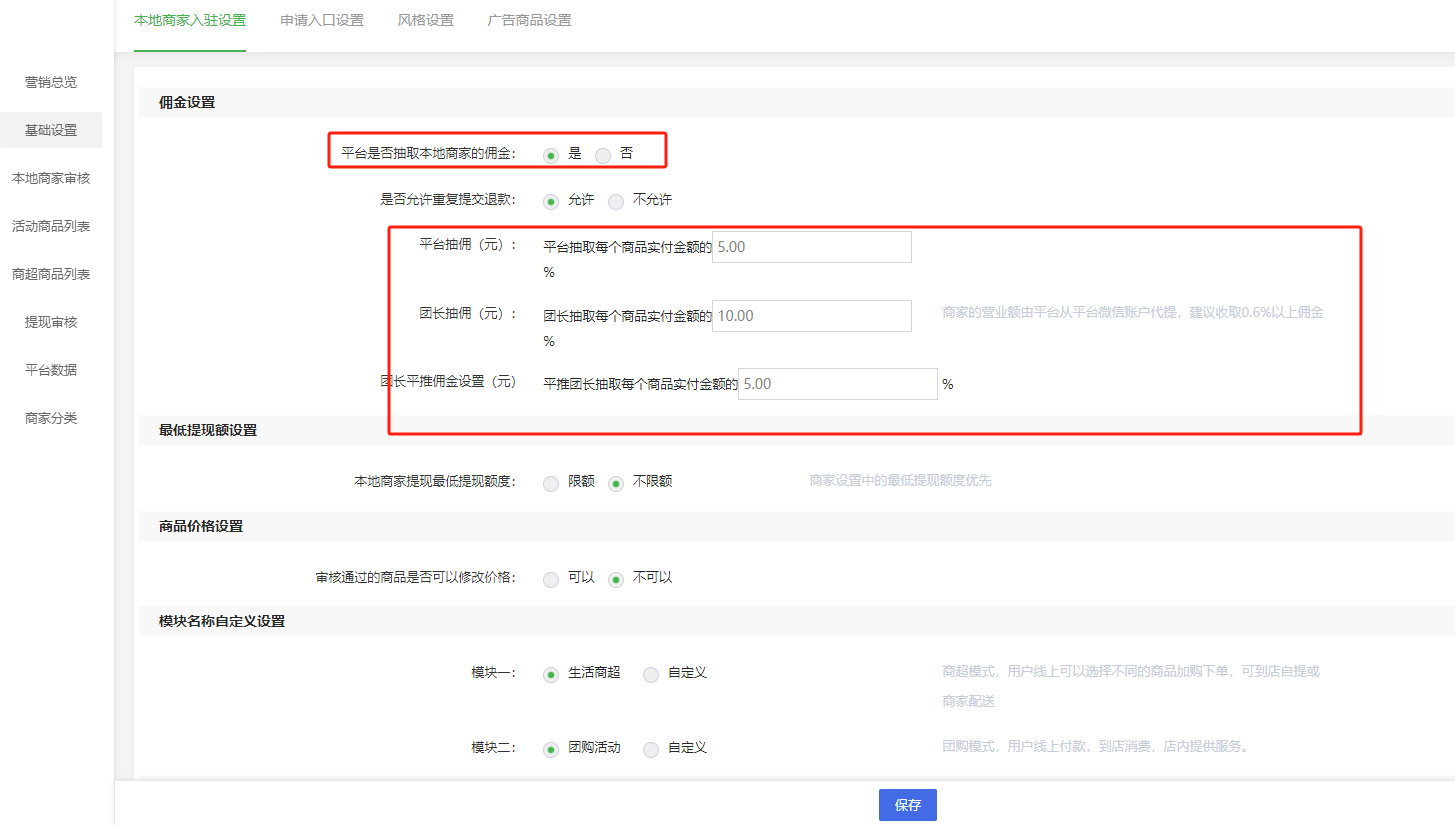The width and height of the screenshot is (1455, 825).
Task: Open 平台数据 in the sidebar
Action: click(x=51, y=370)
